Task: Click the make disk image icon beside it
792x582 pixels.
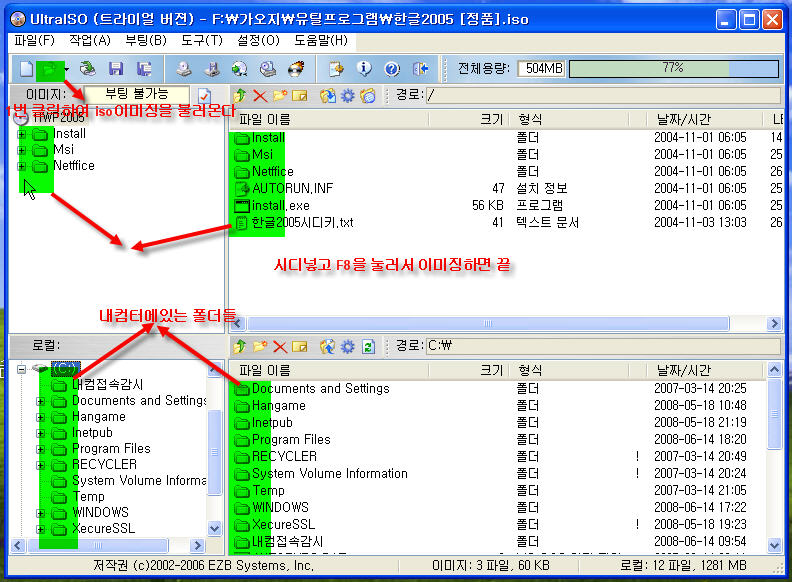Action: point(212,69)
